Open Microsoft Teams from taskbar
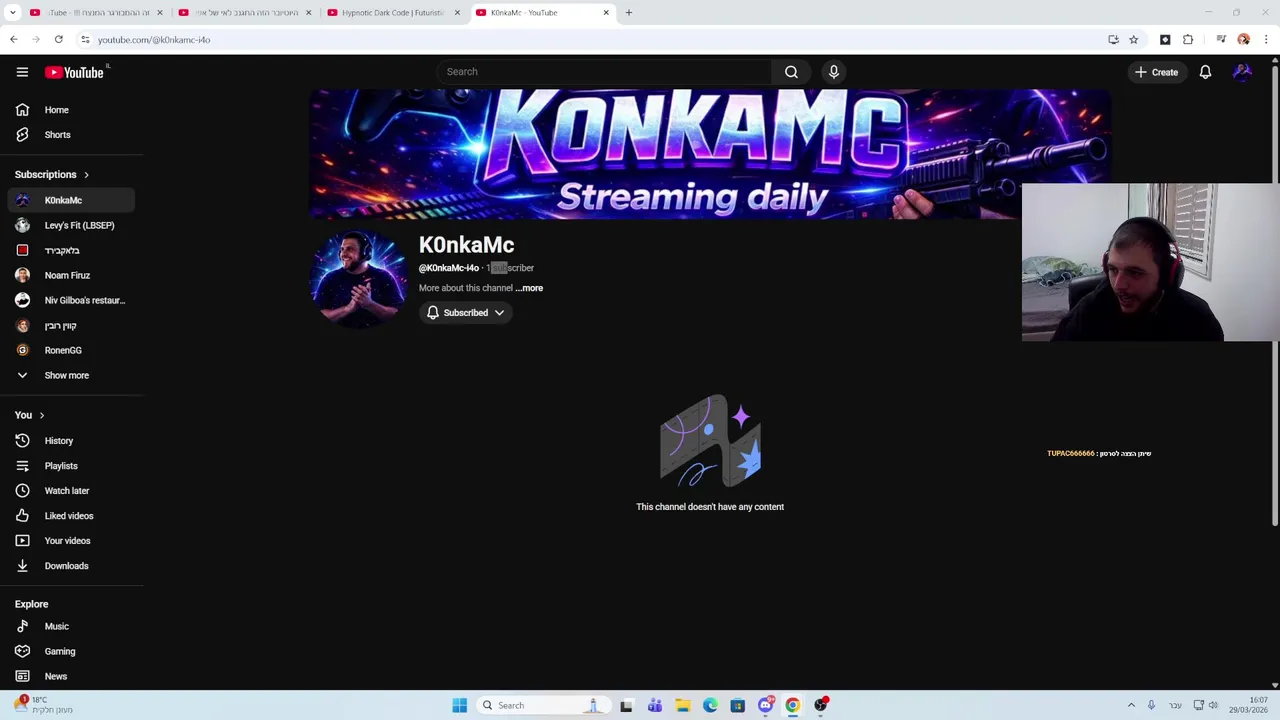Image resolution: width=1280 pixels, height=720 pixels. pyautogui.click(x=655, y=705)
